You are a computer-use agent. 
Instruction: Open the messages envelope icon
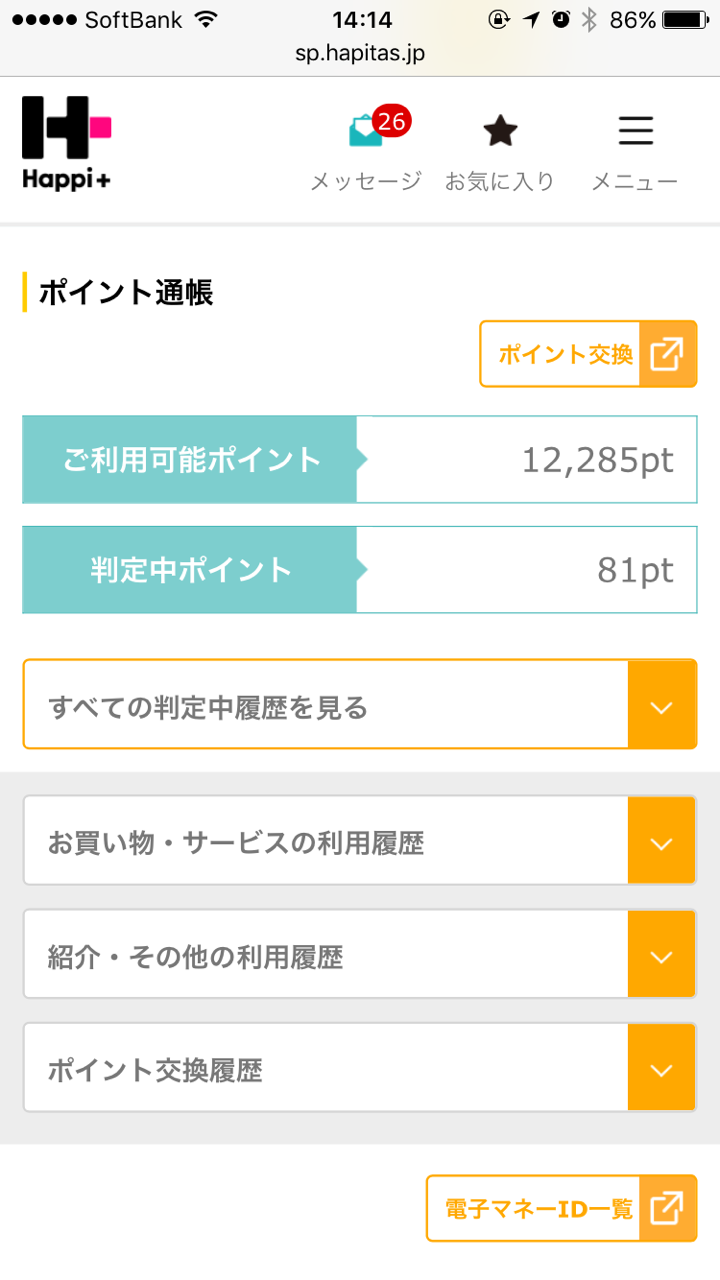tap(363, 133)
